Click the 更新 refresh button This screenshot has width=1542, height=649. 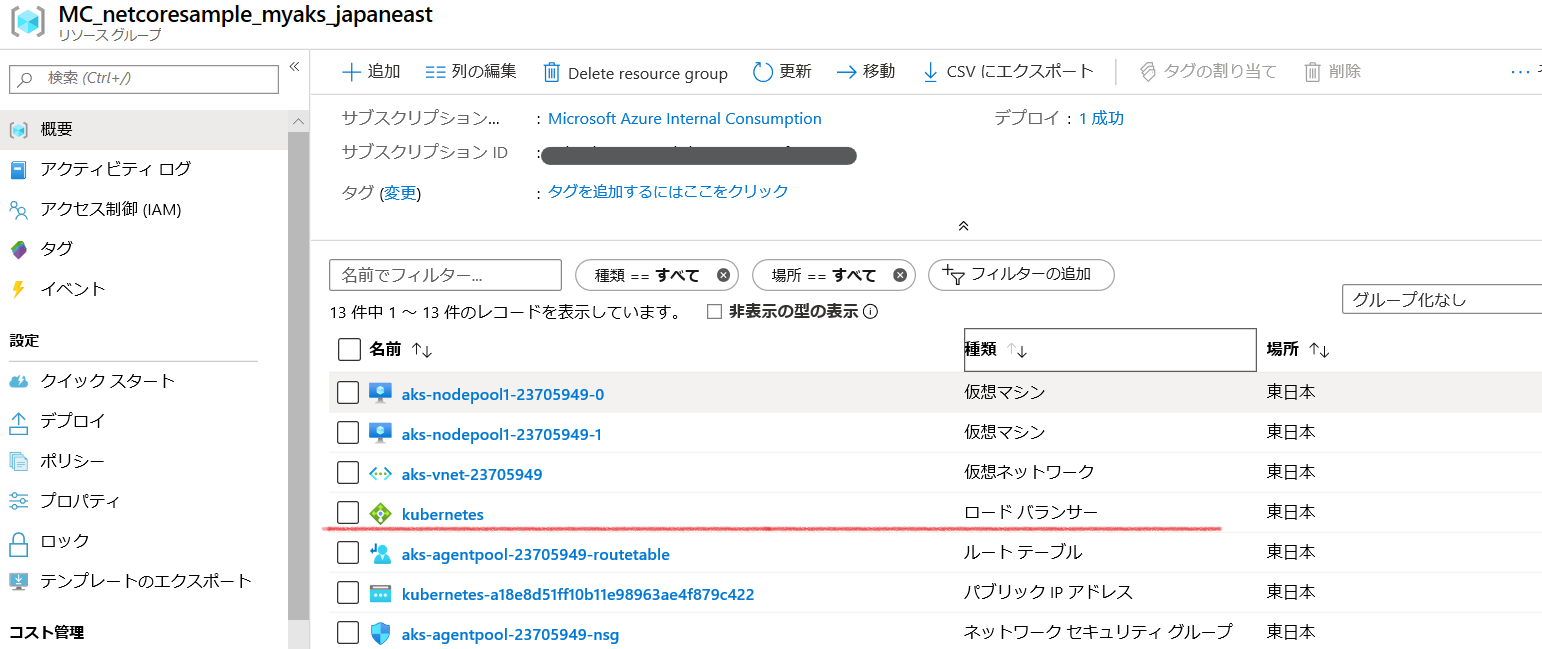[x=782, y=72]
